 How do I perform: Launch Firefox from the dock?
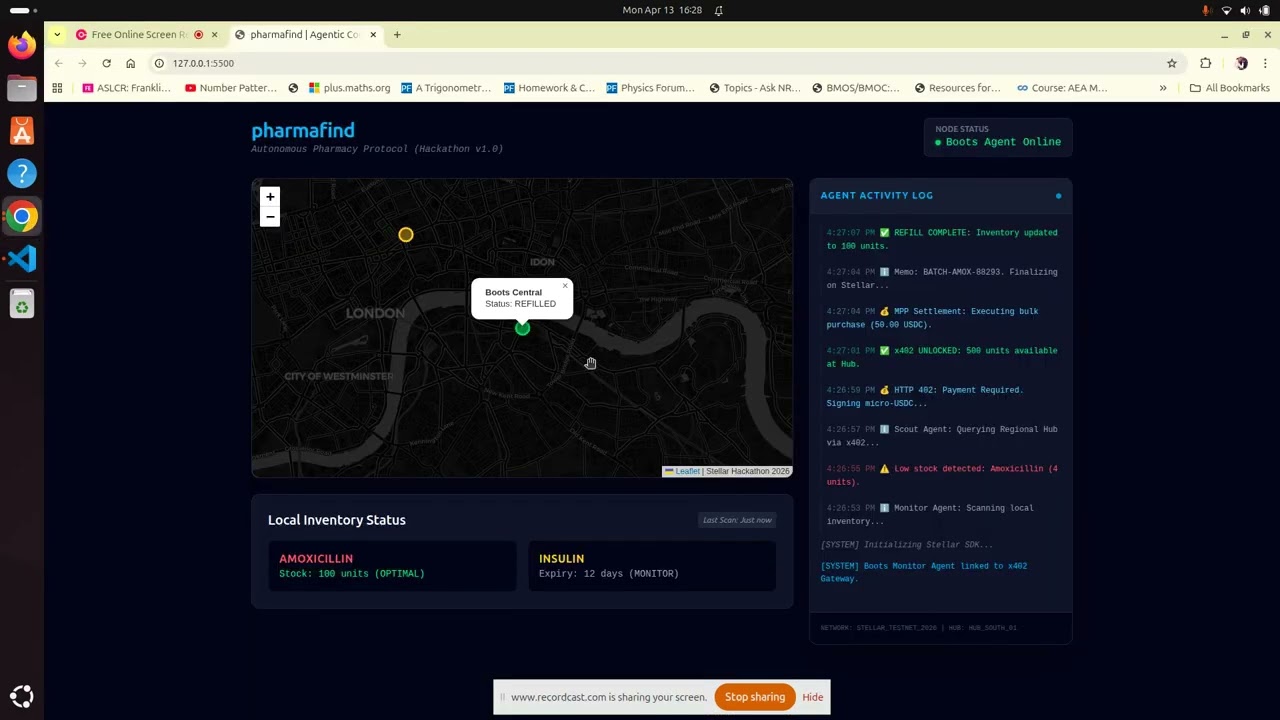click(x=22, y=45)
